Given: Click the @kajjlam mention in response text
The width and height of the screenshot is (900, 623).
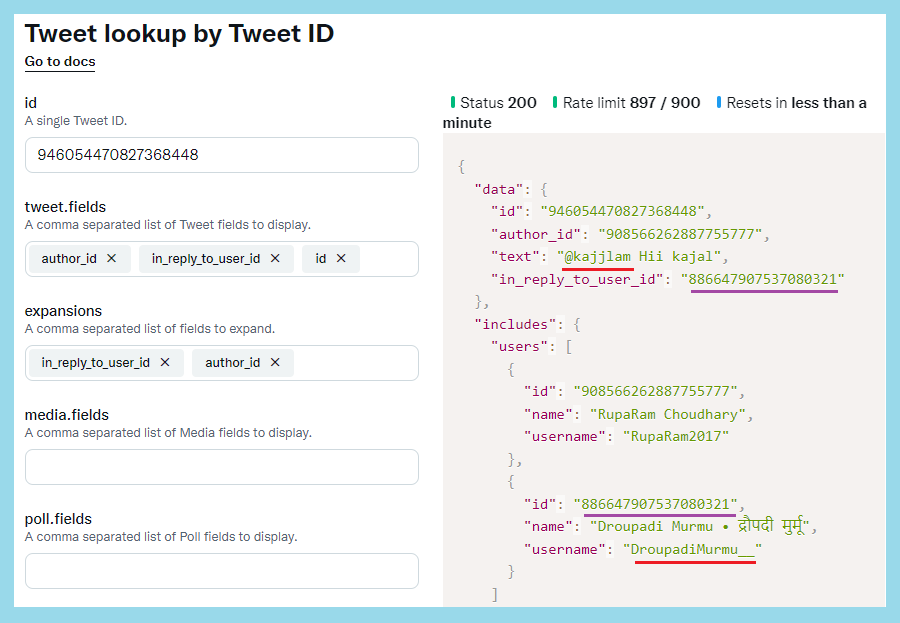Looking at the screenshot, I should pos(598,256).
